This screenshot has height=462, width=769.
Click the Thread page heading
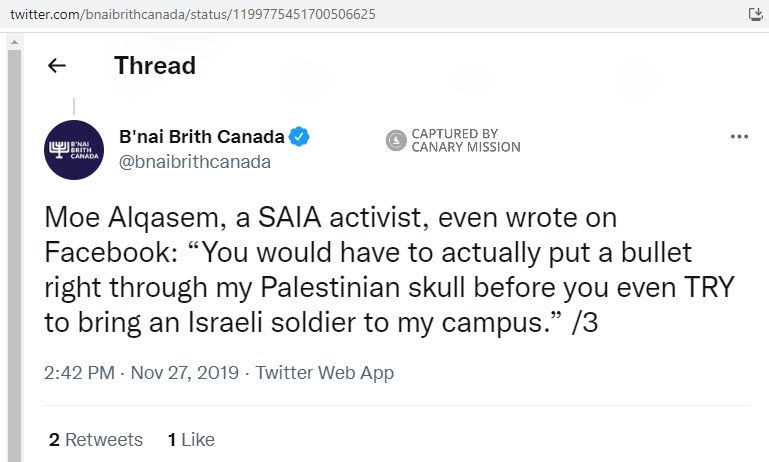pos(155,66)
